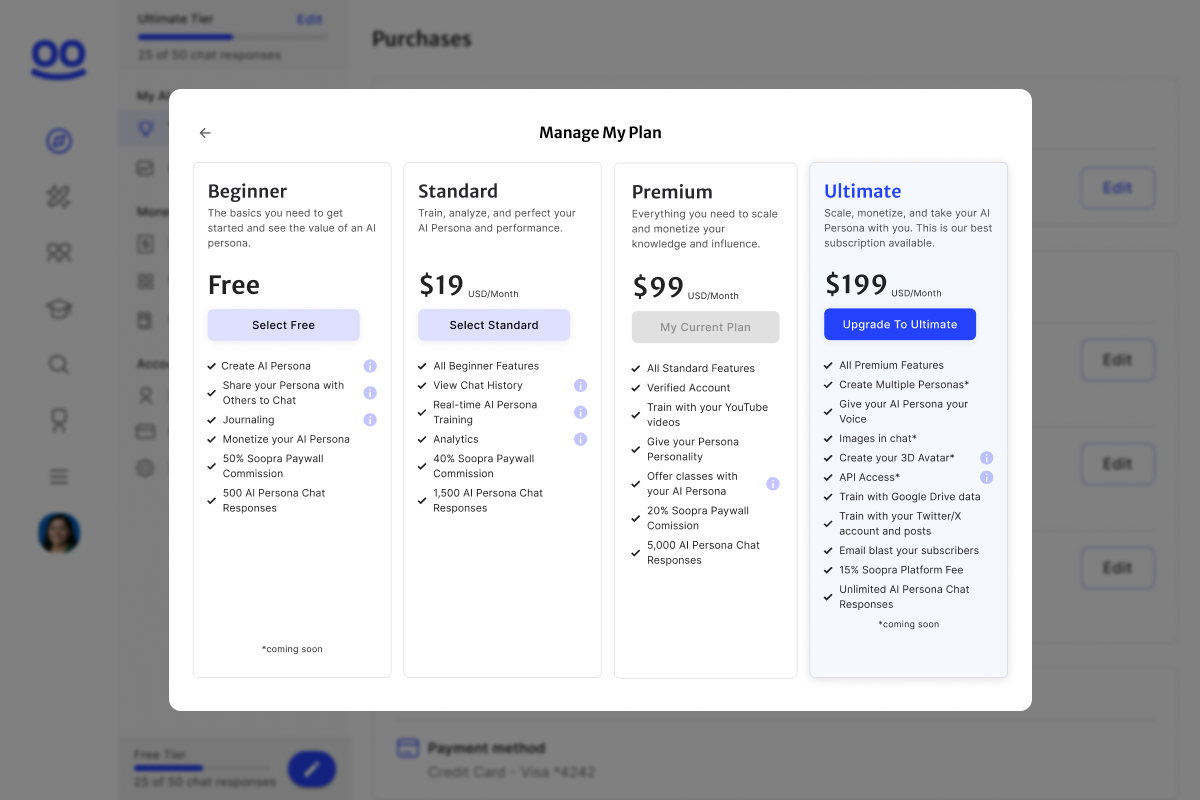This screenshot has width=1200, height=800.
Task: Open the community people icon
Action: (x=59, y=253)
